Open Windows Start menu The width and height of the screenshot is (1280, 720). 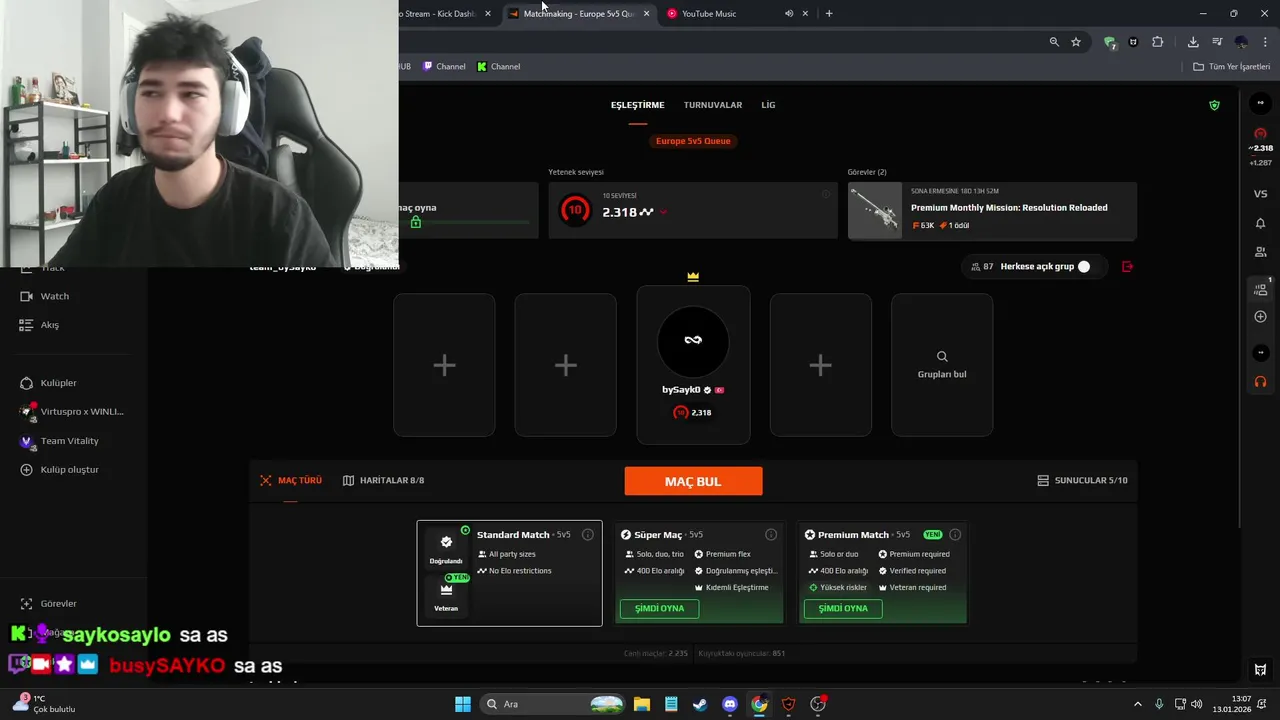(463, 704)
